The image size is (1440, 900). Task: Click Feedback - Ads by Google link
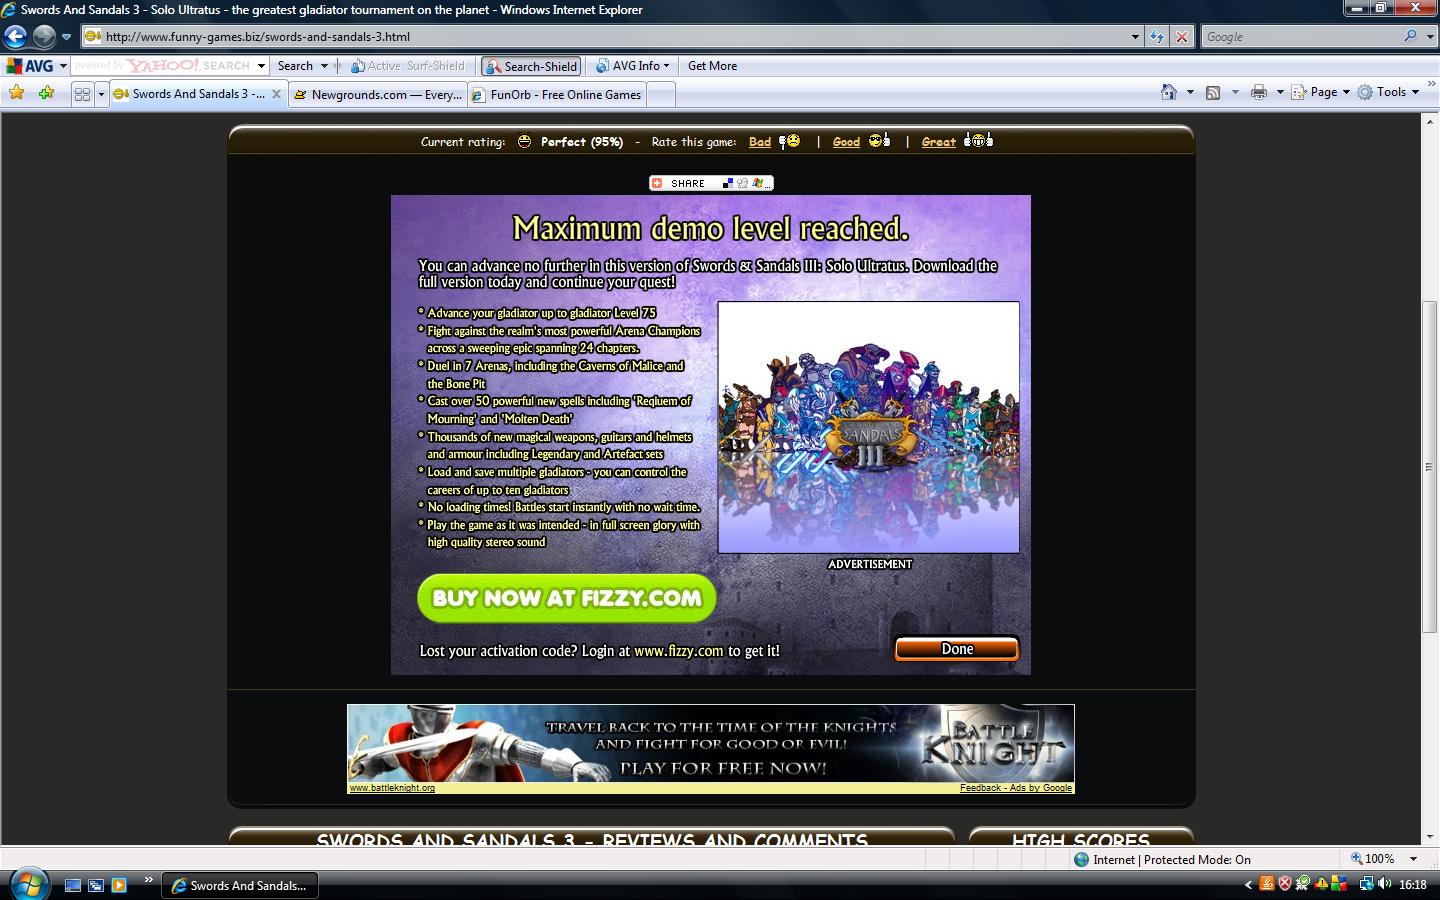click(x=1015, y=788)
